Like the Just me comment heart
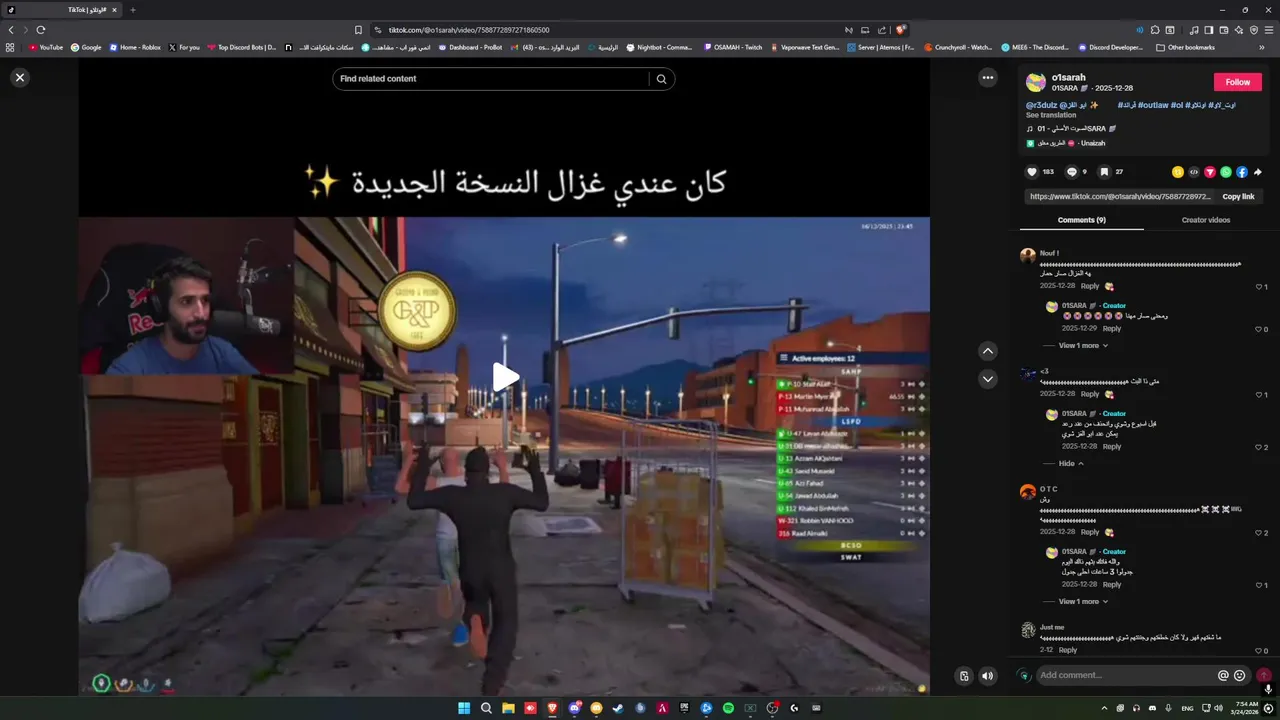 pos(1259,651)
